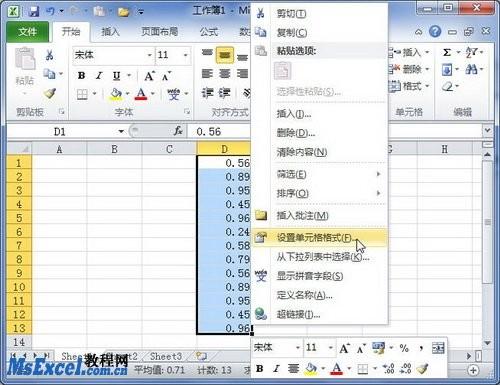Click the Help question mark icon

435,32
